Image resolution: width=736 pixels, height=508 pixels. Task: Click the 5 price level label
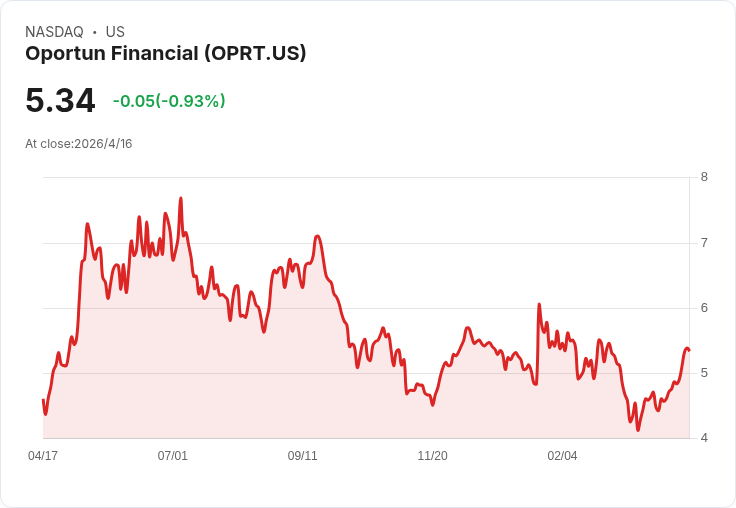tap(704, 373)
